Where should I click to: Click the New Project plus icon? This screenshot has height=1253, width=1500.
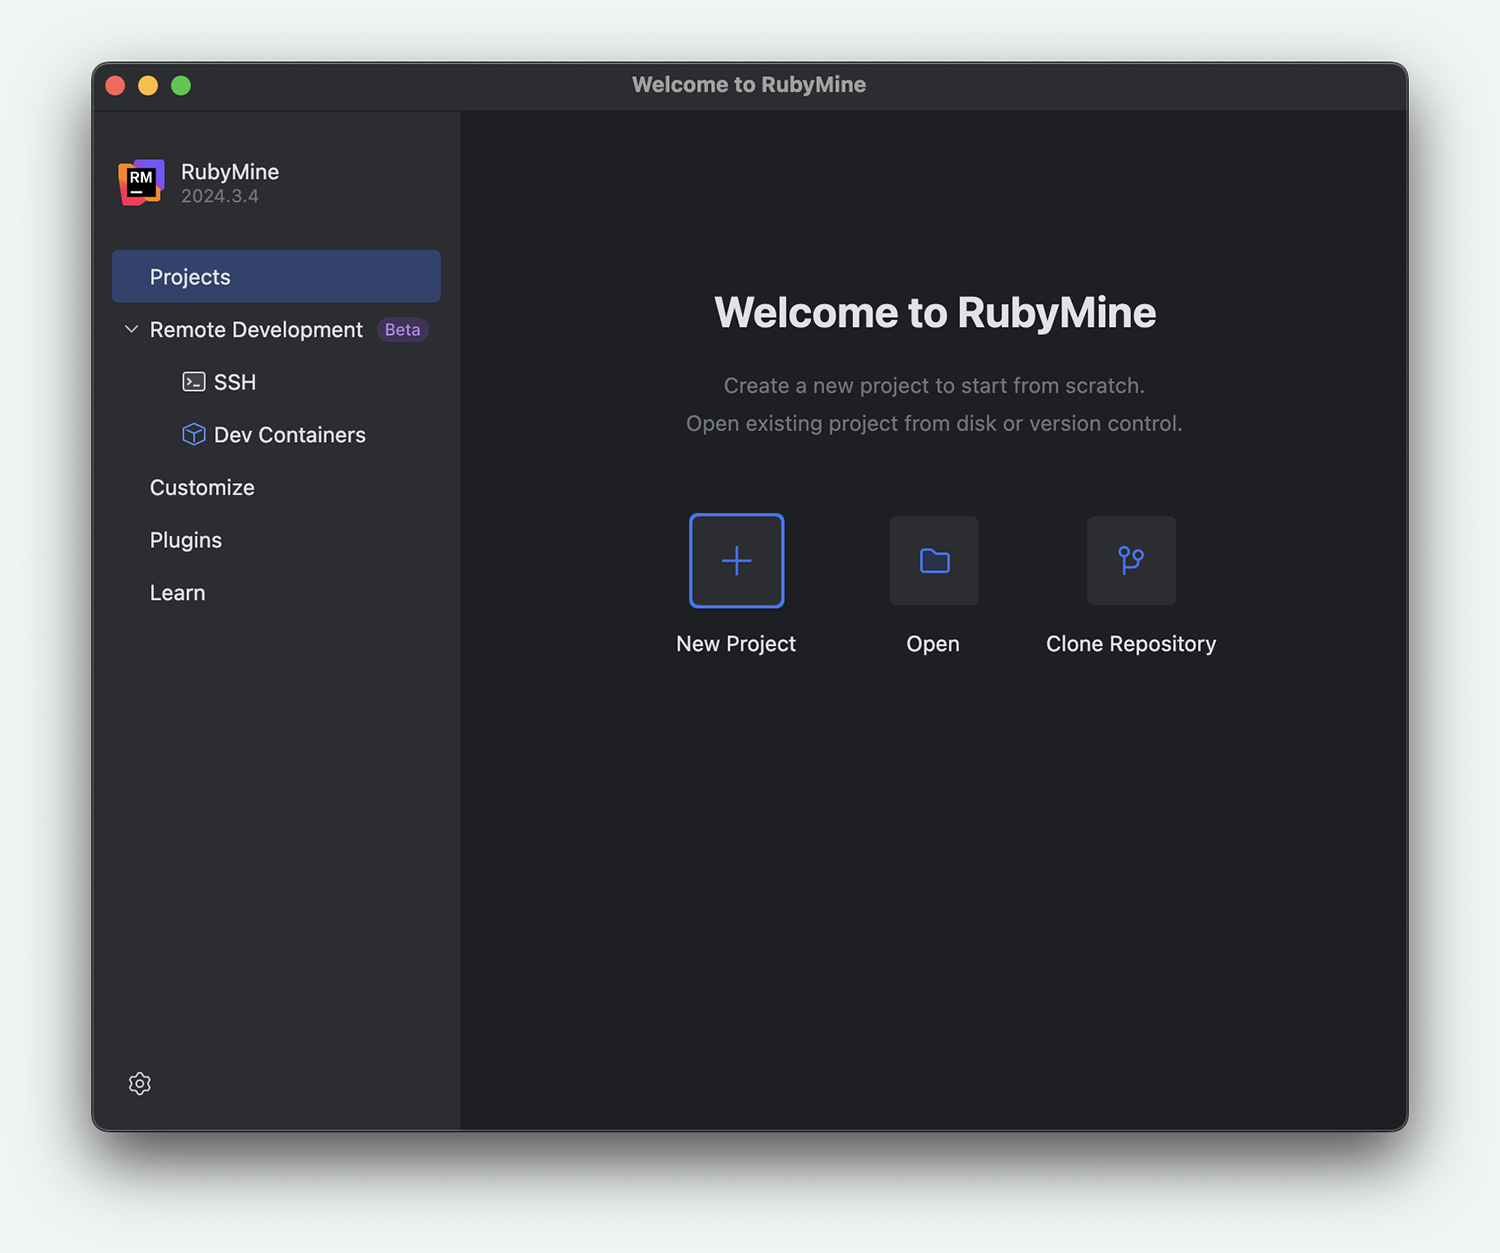click(737, 561)
